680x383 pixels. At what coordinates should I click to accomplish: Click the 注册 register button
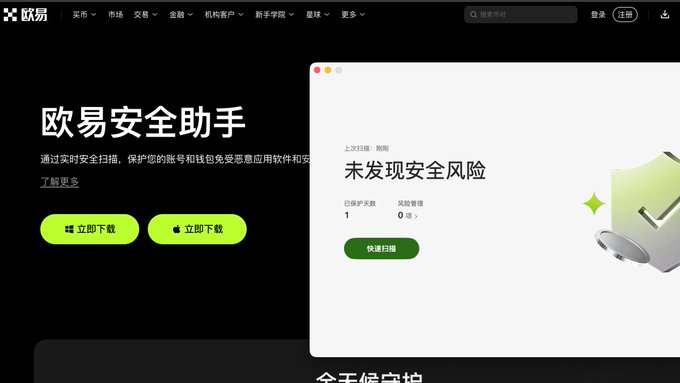[625, 14]
